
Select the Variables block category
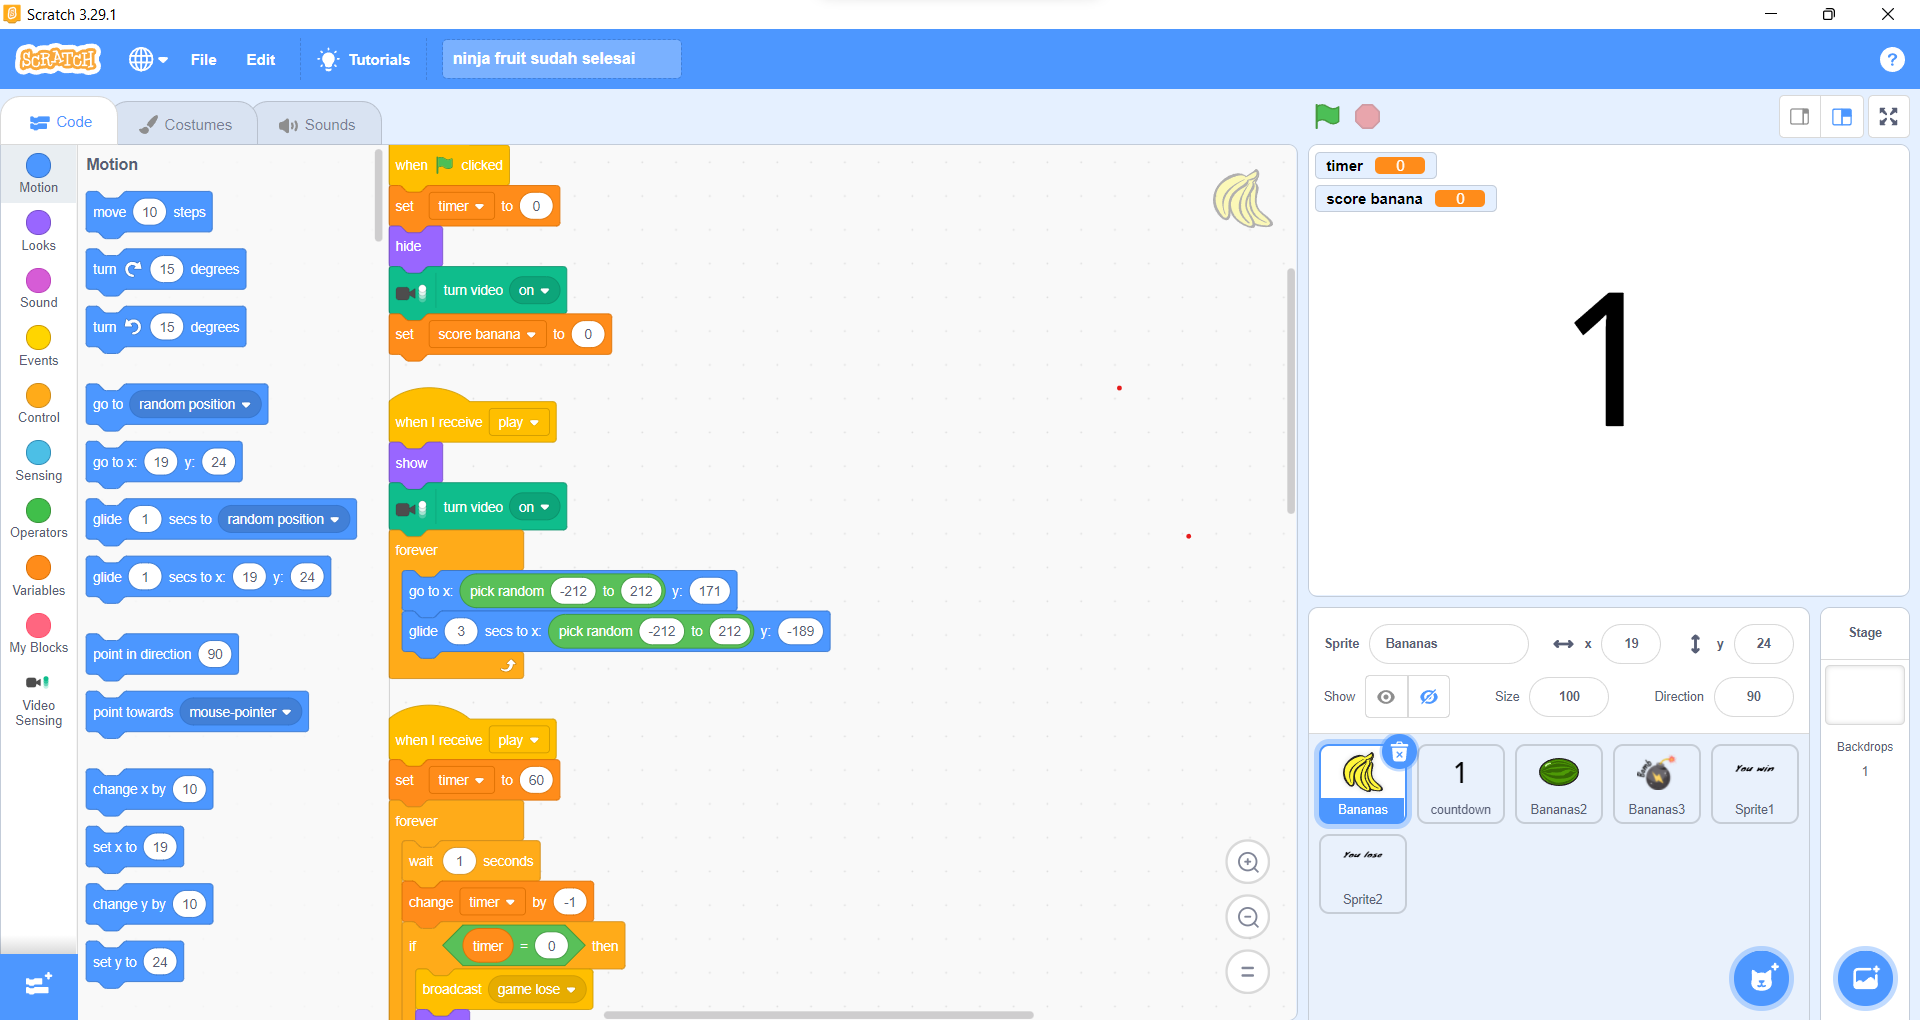(x=38, y=576)
